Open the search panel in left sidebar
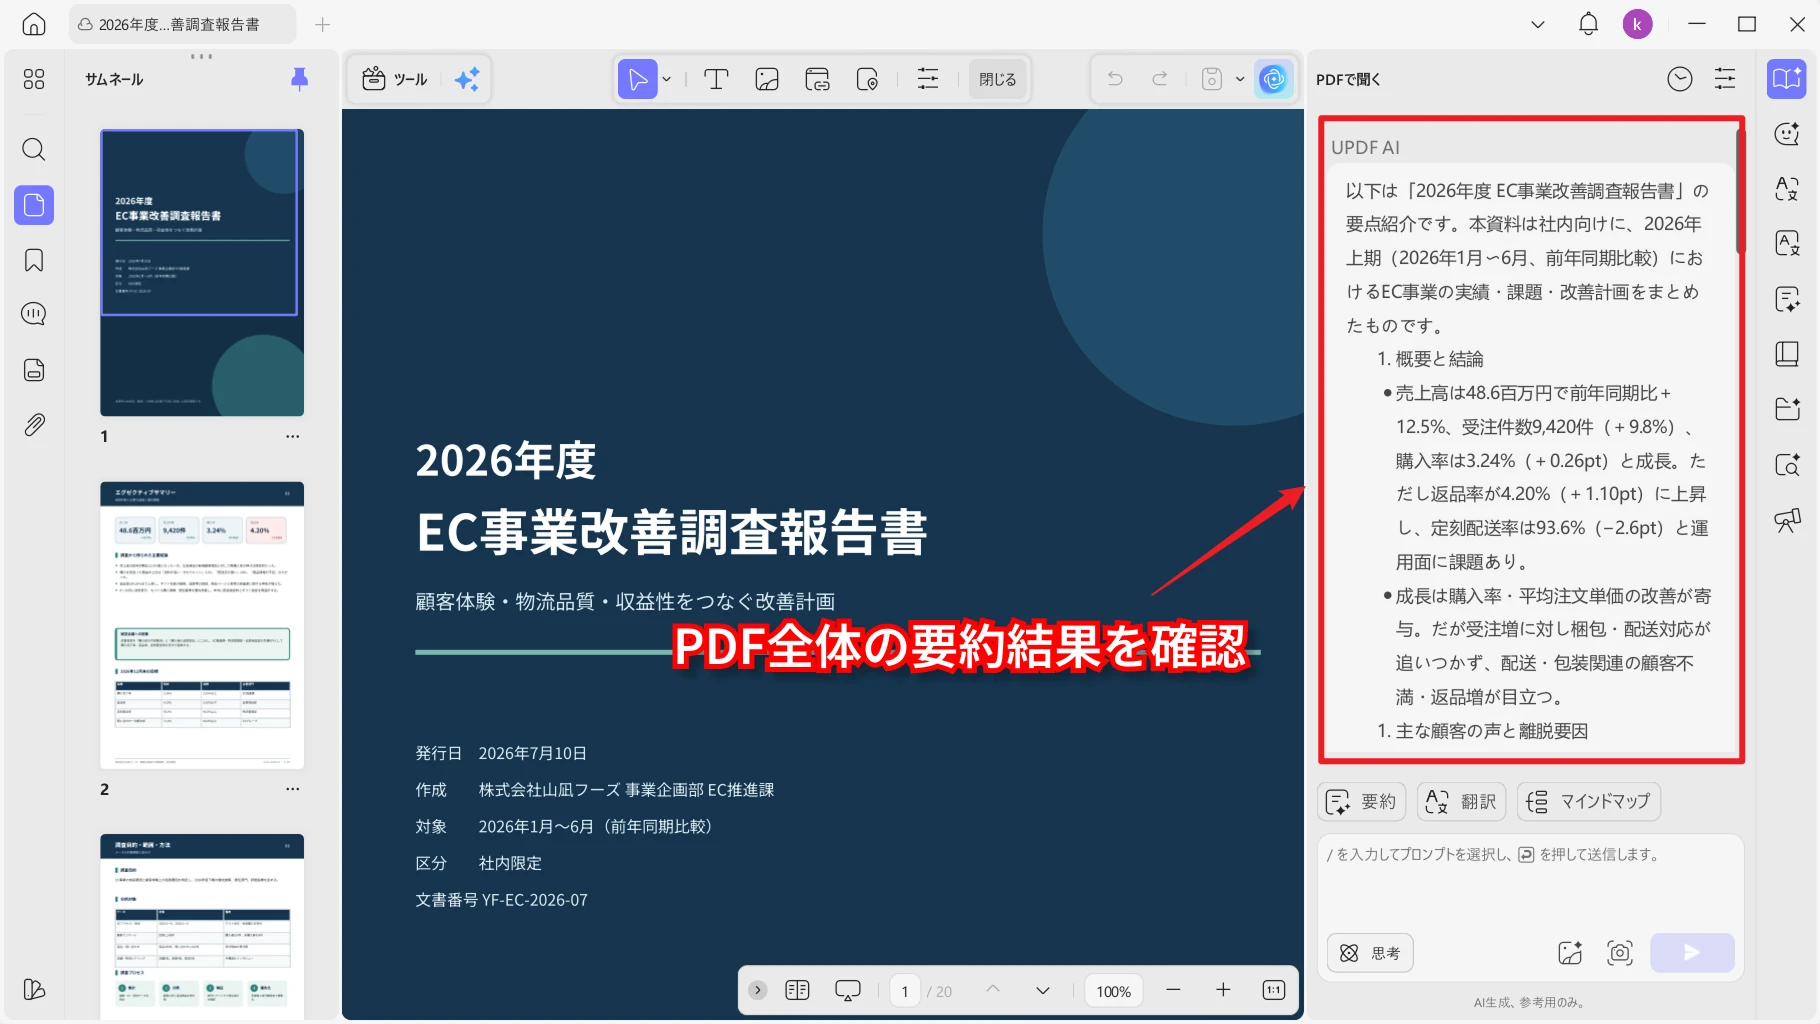The image size is (1820, 1024). 34,150
